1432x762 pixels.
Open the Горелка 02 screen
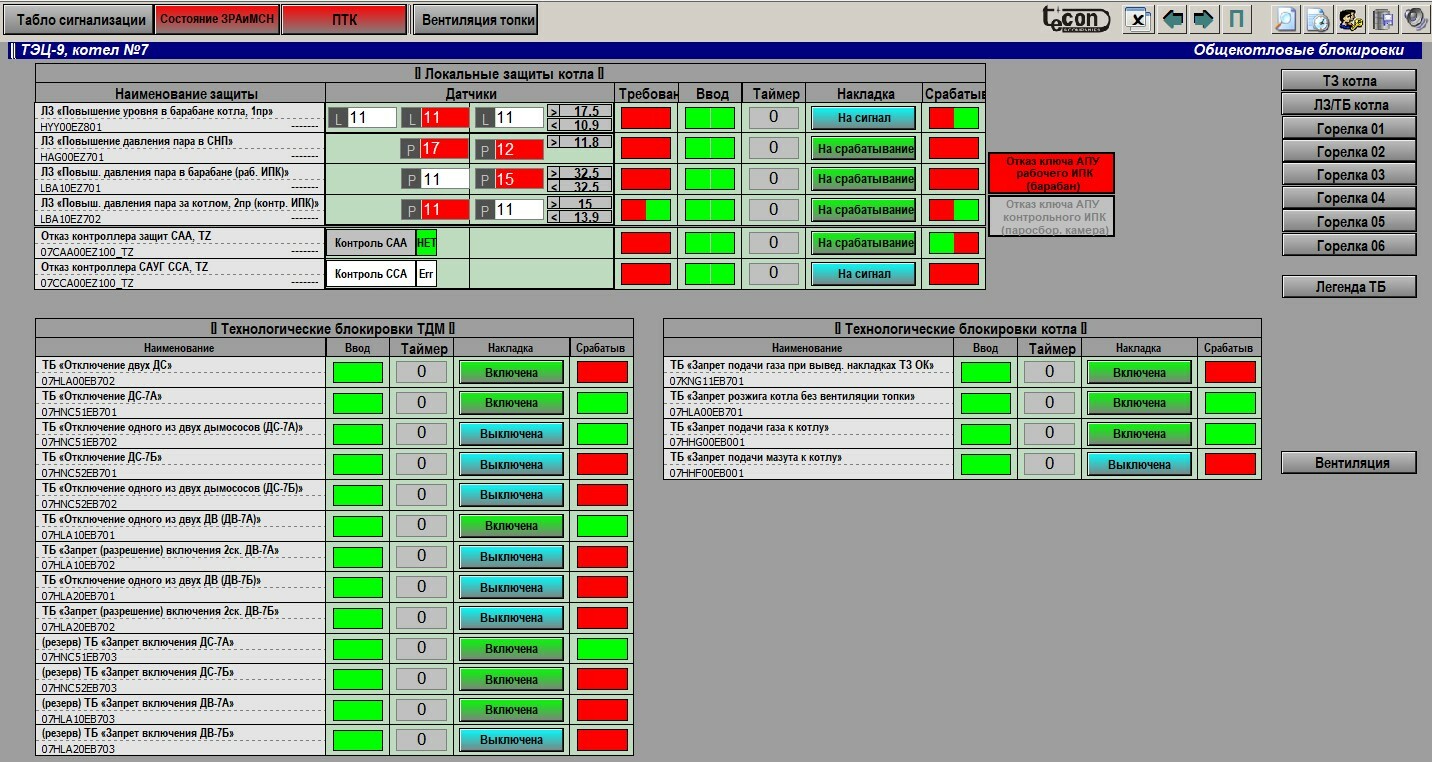(1349, 152)
